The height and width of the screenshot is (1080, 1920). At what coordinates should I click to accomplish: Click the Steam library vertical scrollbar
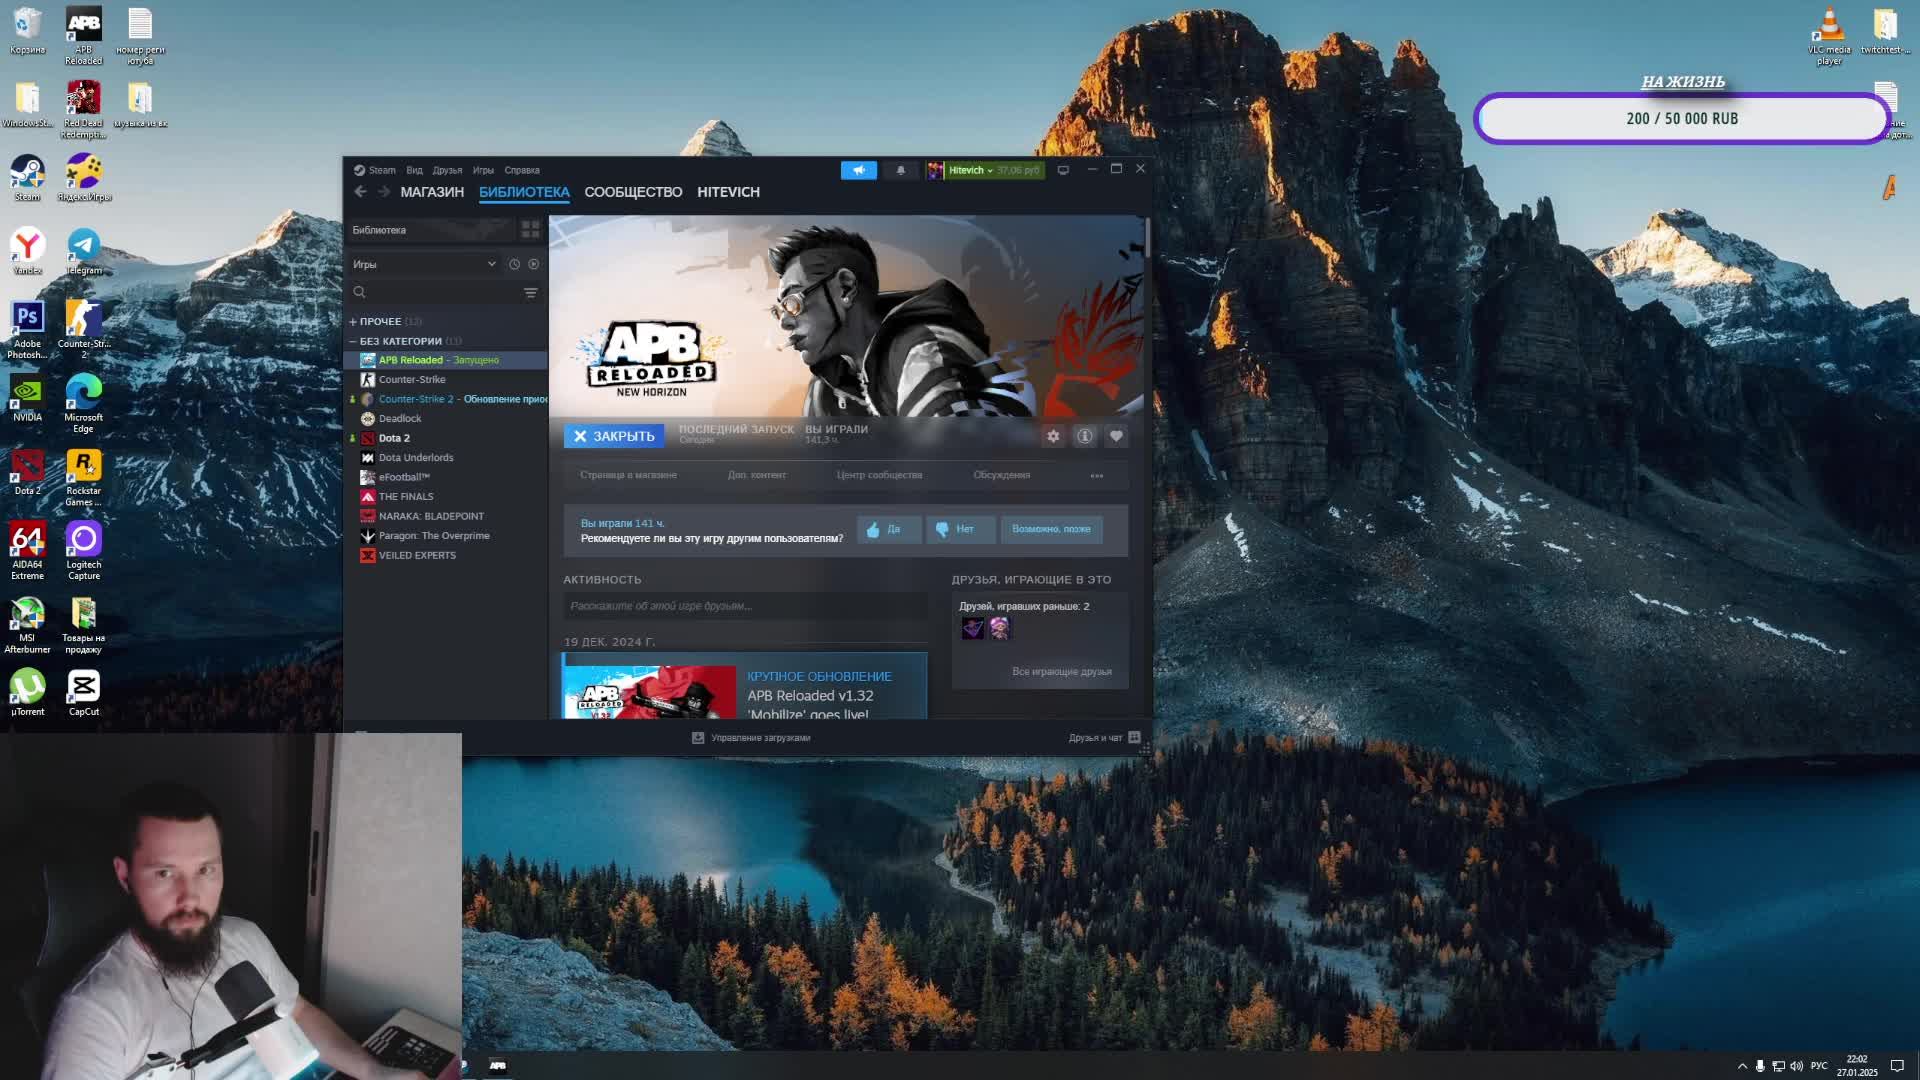click(1148, 238)
